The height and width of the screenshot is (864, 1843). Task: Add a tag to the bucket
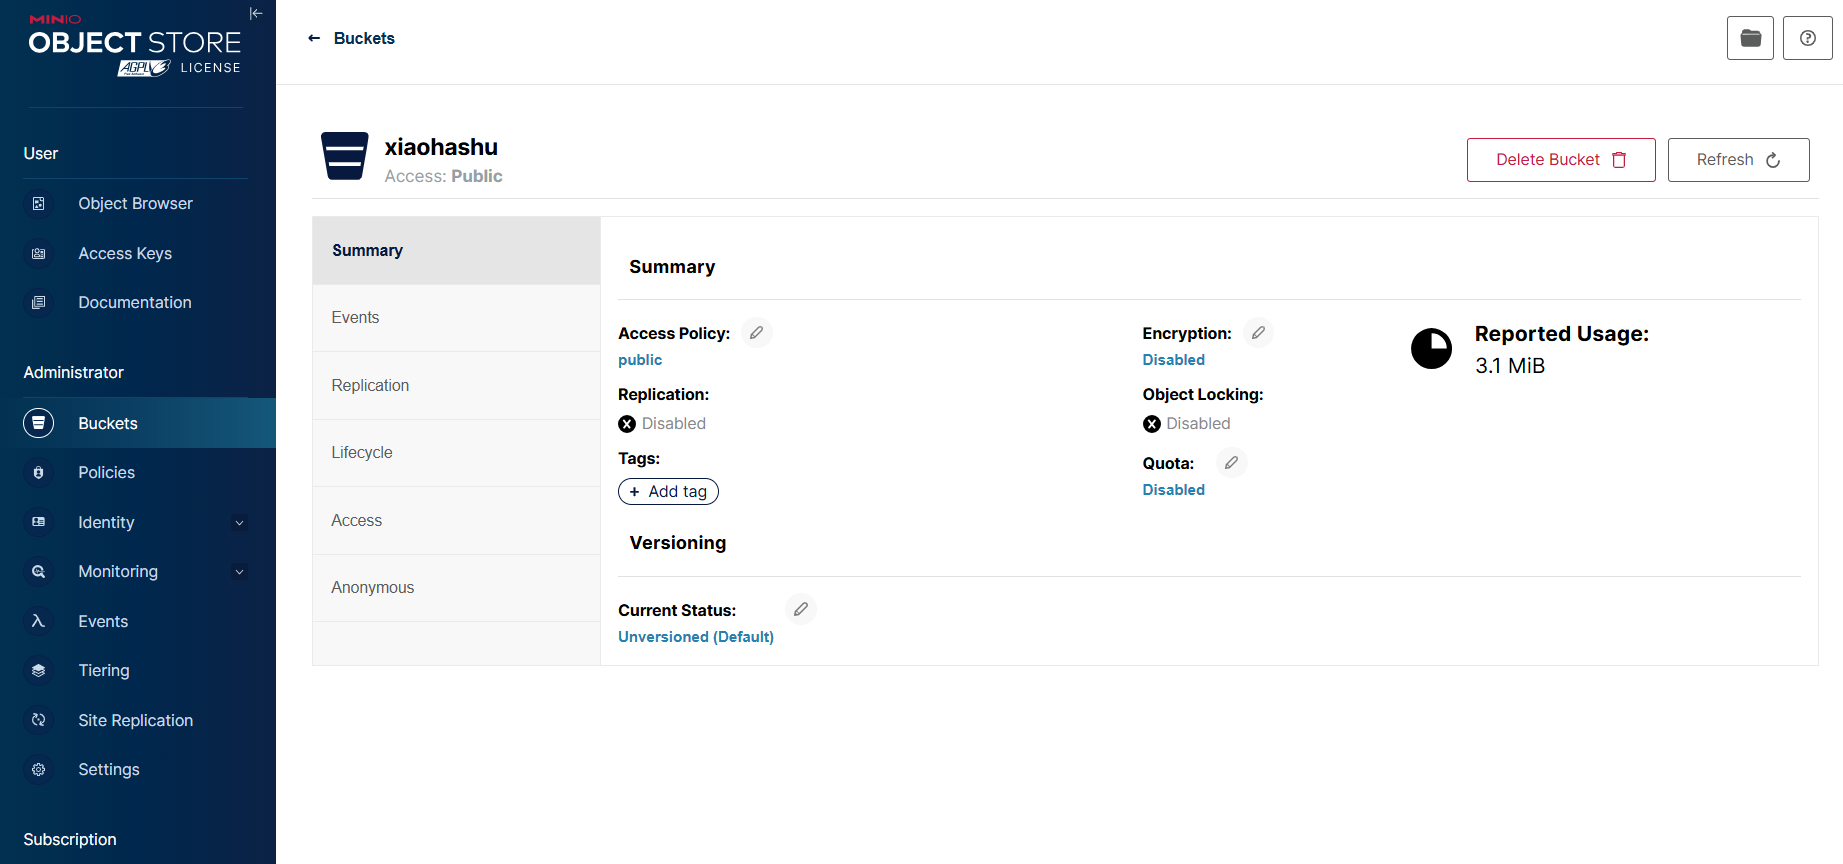click(x=668, y=491)
